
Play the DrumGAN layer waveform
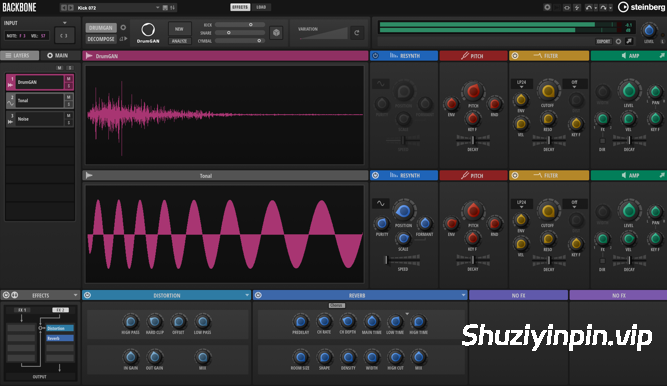[x=89, y=56]
